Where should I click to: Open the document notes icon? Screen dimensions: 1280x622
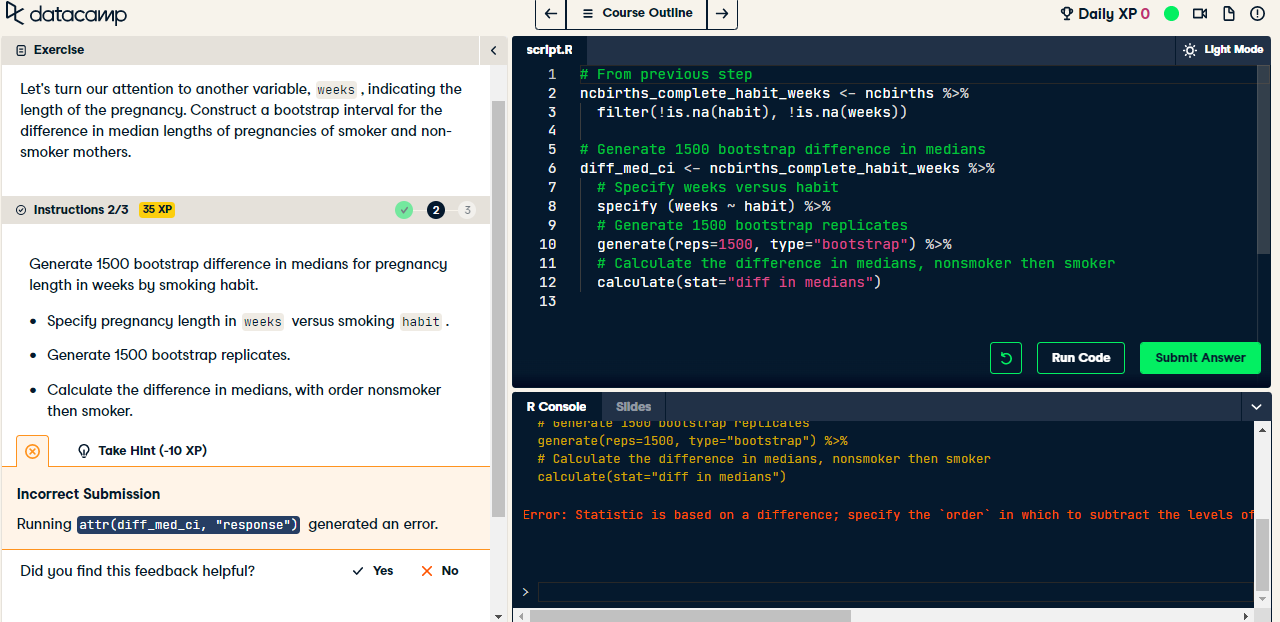[x=1229, y=14]
